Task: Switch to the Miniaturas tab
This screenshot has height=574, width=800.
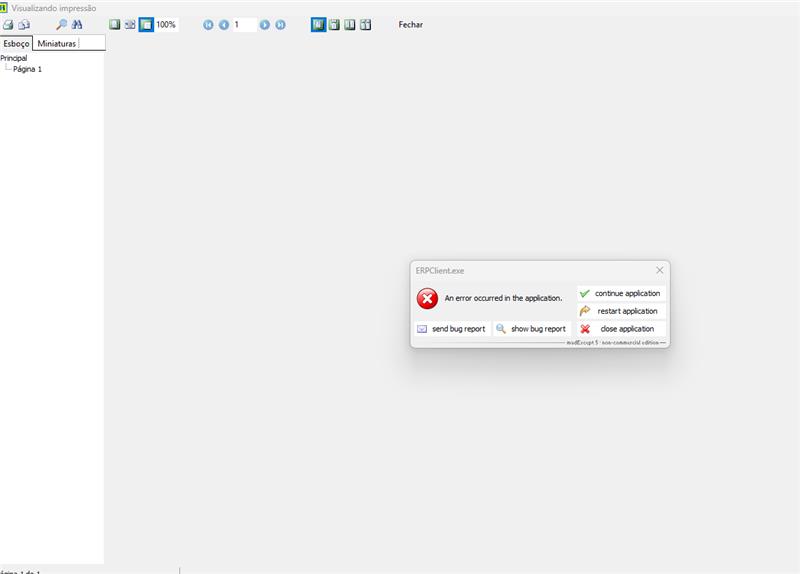Action: 57,43
